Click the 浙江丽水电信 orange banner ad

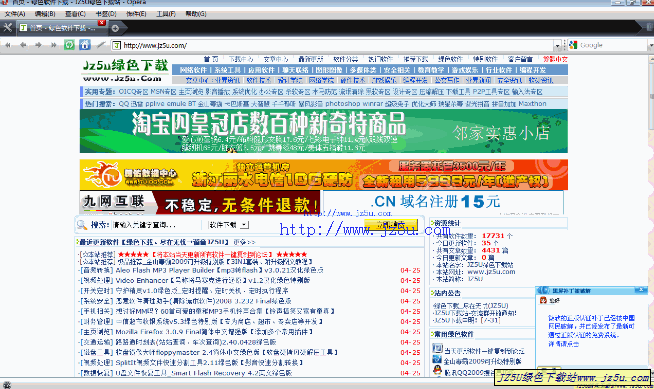pos(324,175)
